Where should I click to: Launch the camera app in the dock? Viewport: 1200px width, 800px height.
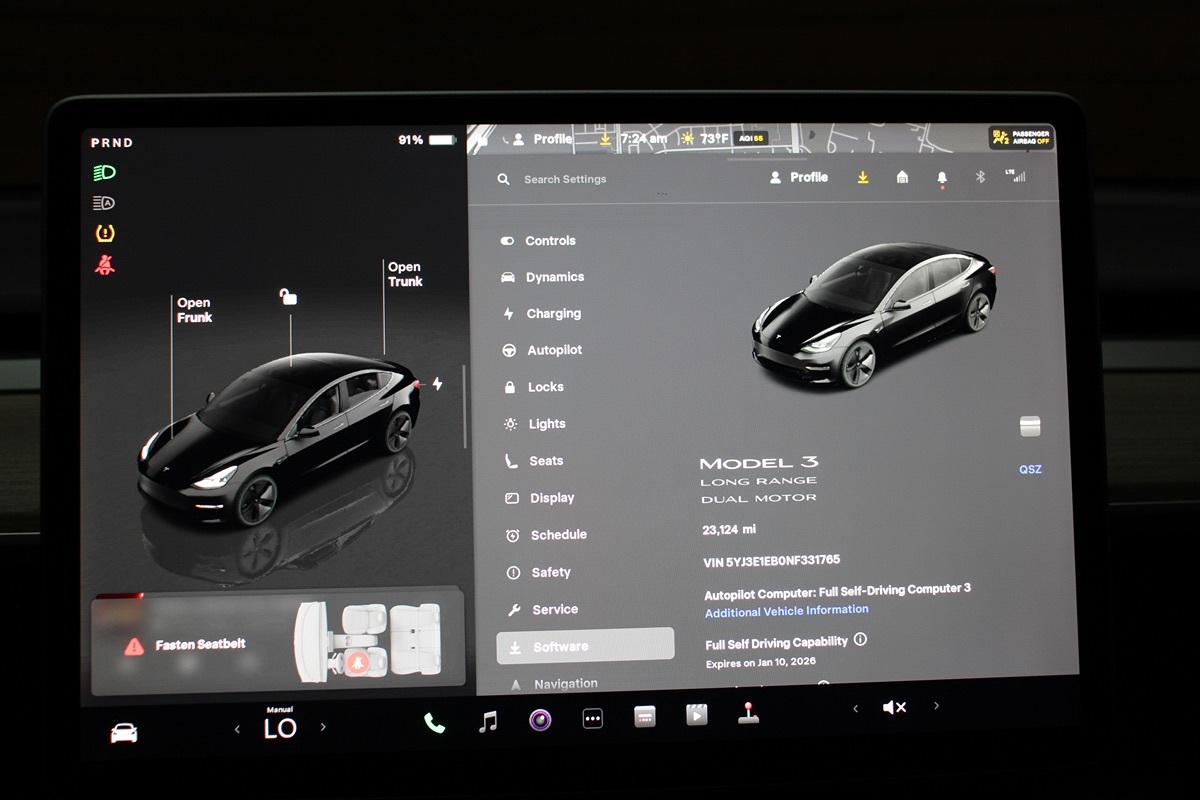(540, 719)
